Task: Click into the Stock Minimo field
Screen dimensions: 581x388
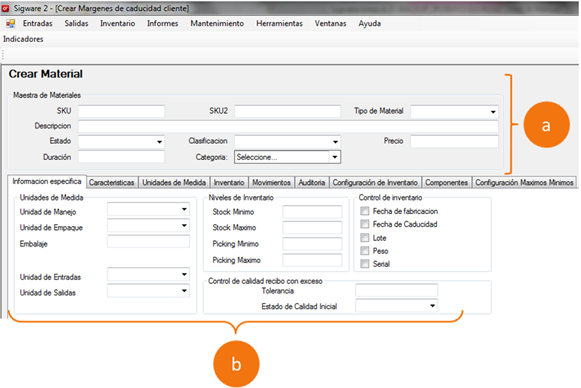Action: point(312,212)
